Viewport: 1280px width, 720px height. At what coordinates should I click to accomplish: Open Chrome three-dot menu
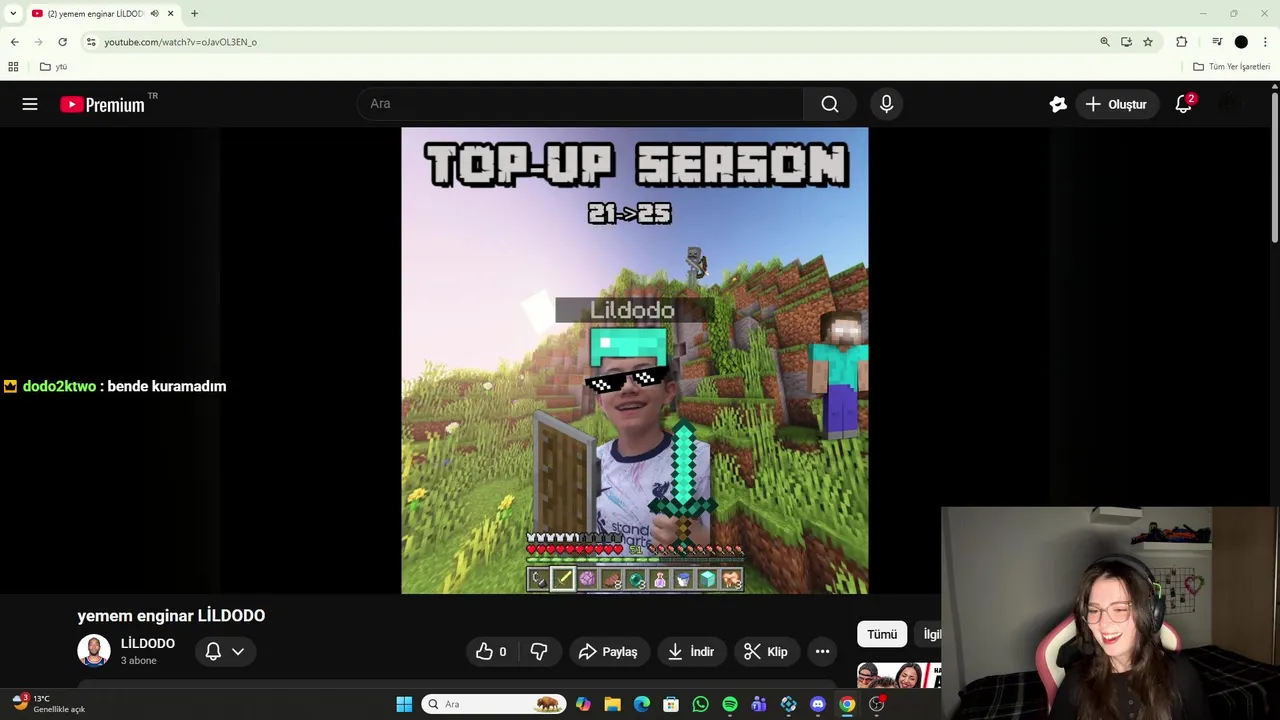pos(1265,42)
